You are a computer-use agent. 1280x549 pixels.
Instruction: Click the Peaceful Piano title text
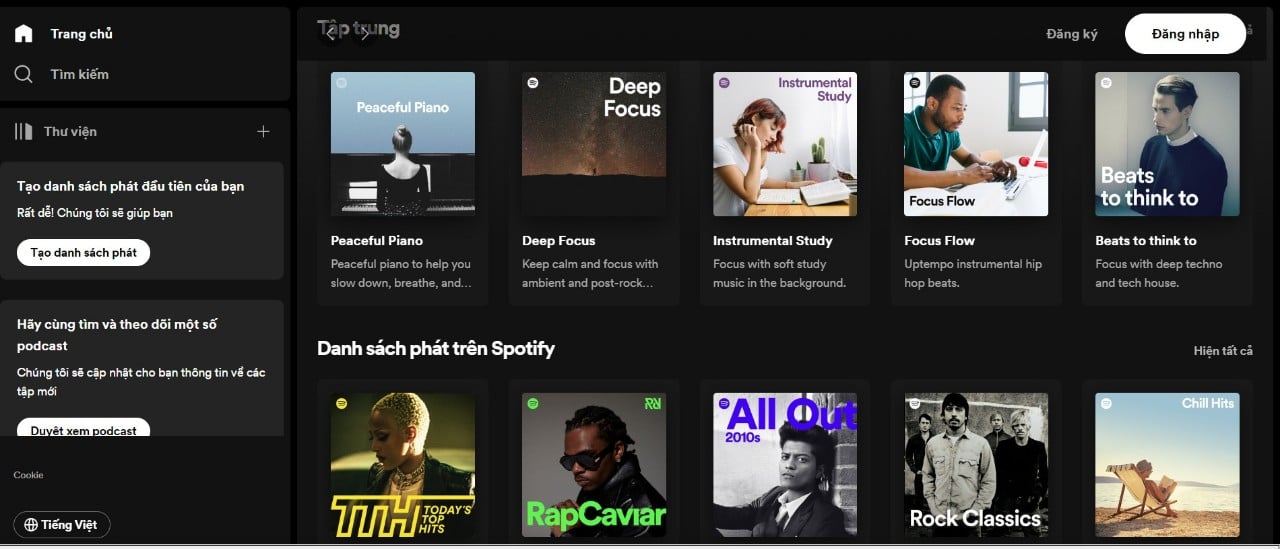377,241
